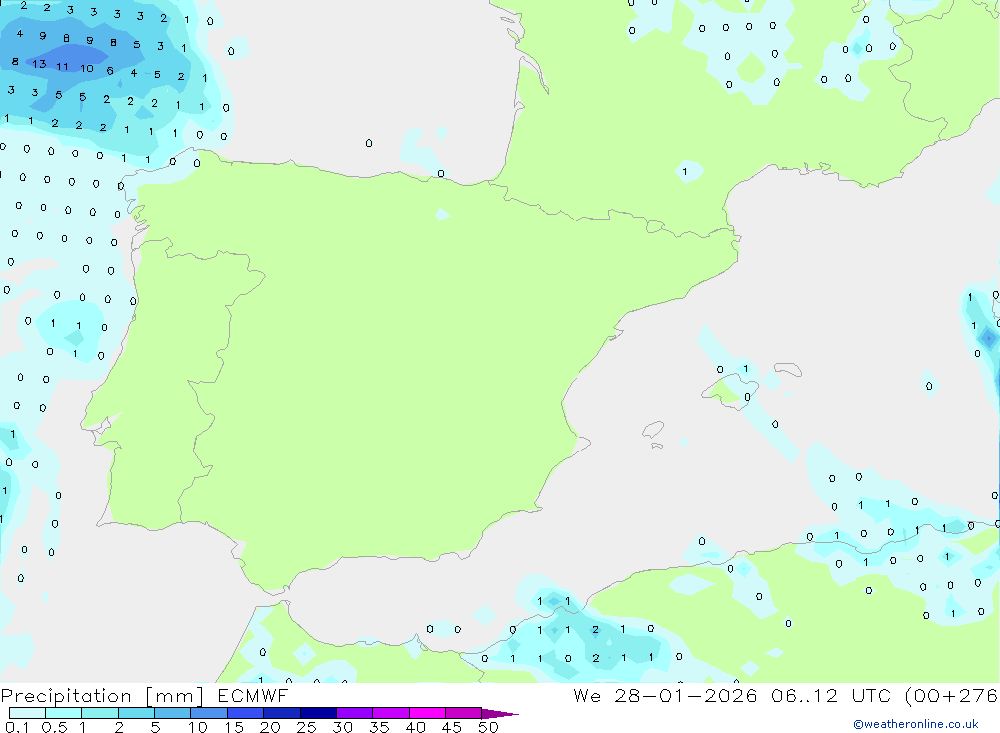Viewport: 1000px width, 733px height.
Task: Select the 35–40 mm violet legend swatch
Action: point(391,713)
